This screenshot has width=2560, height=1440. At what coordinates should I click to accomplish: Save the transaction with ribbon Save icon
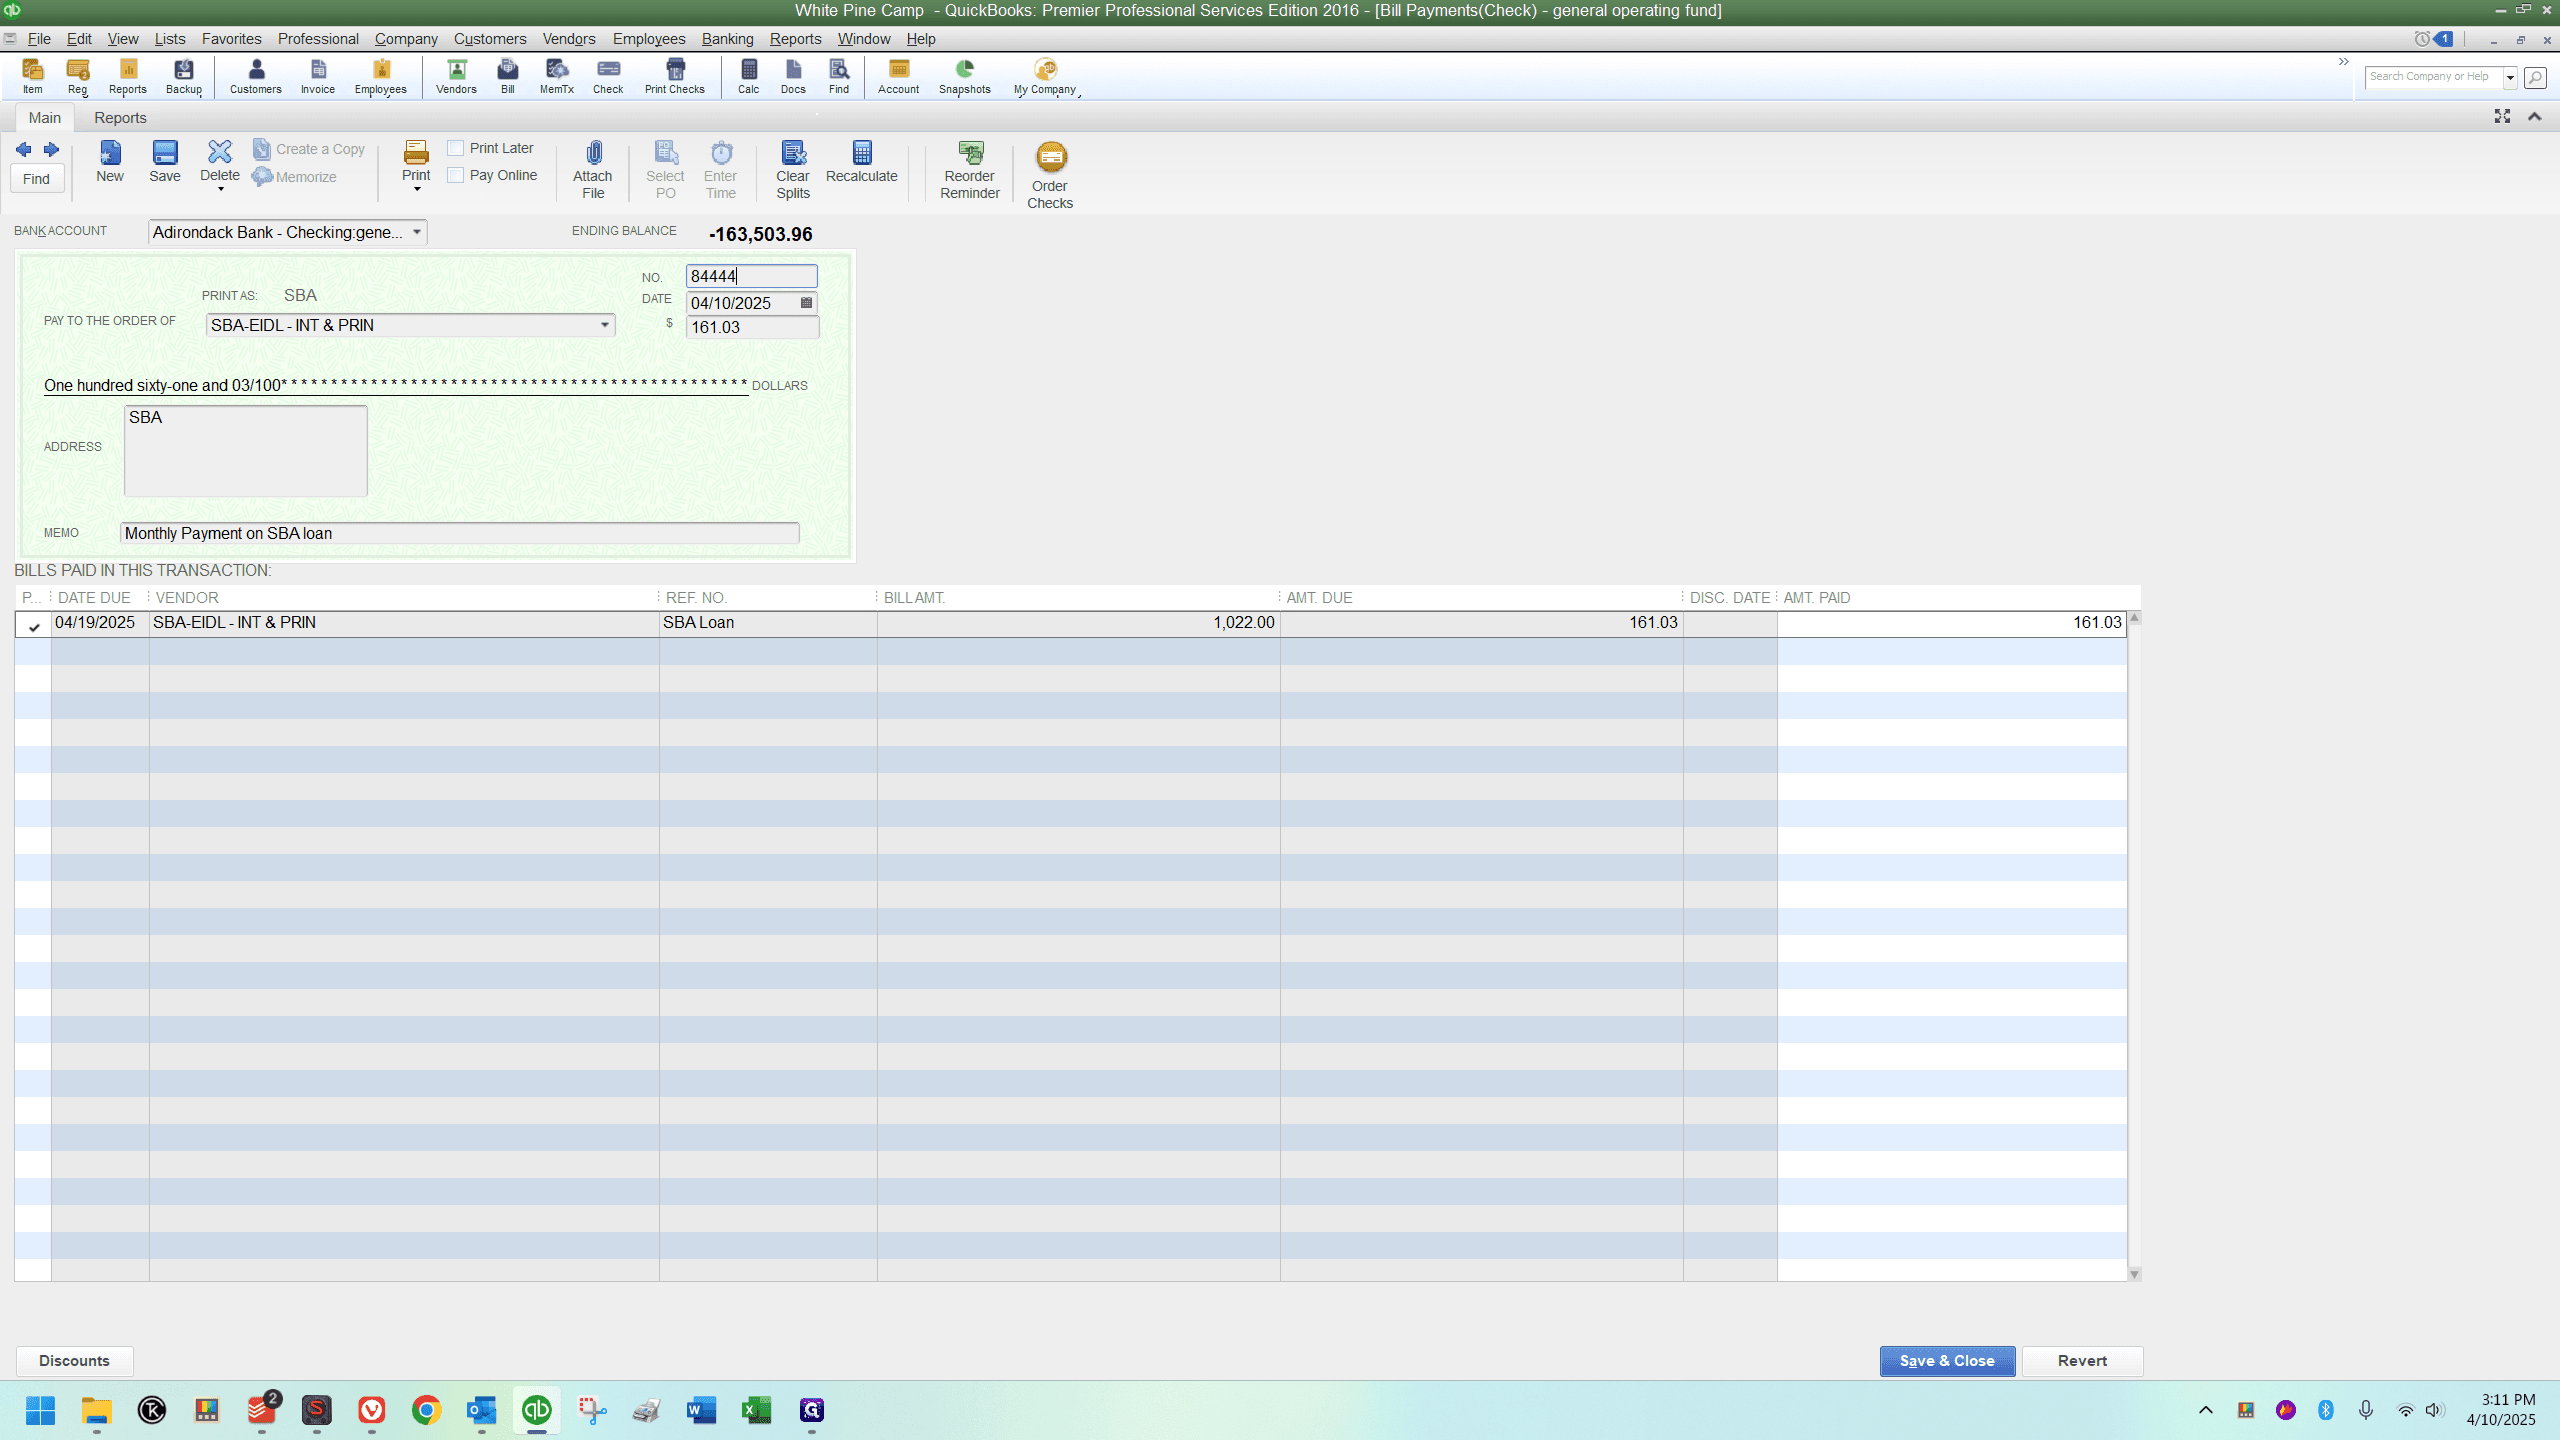pos(165,162)
